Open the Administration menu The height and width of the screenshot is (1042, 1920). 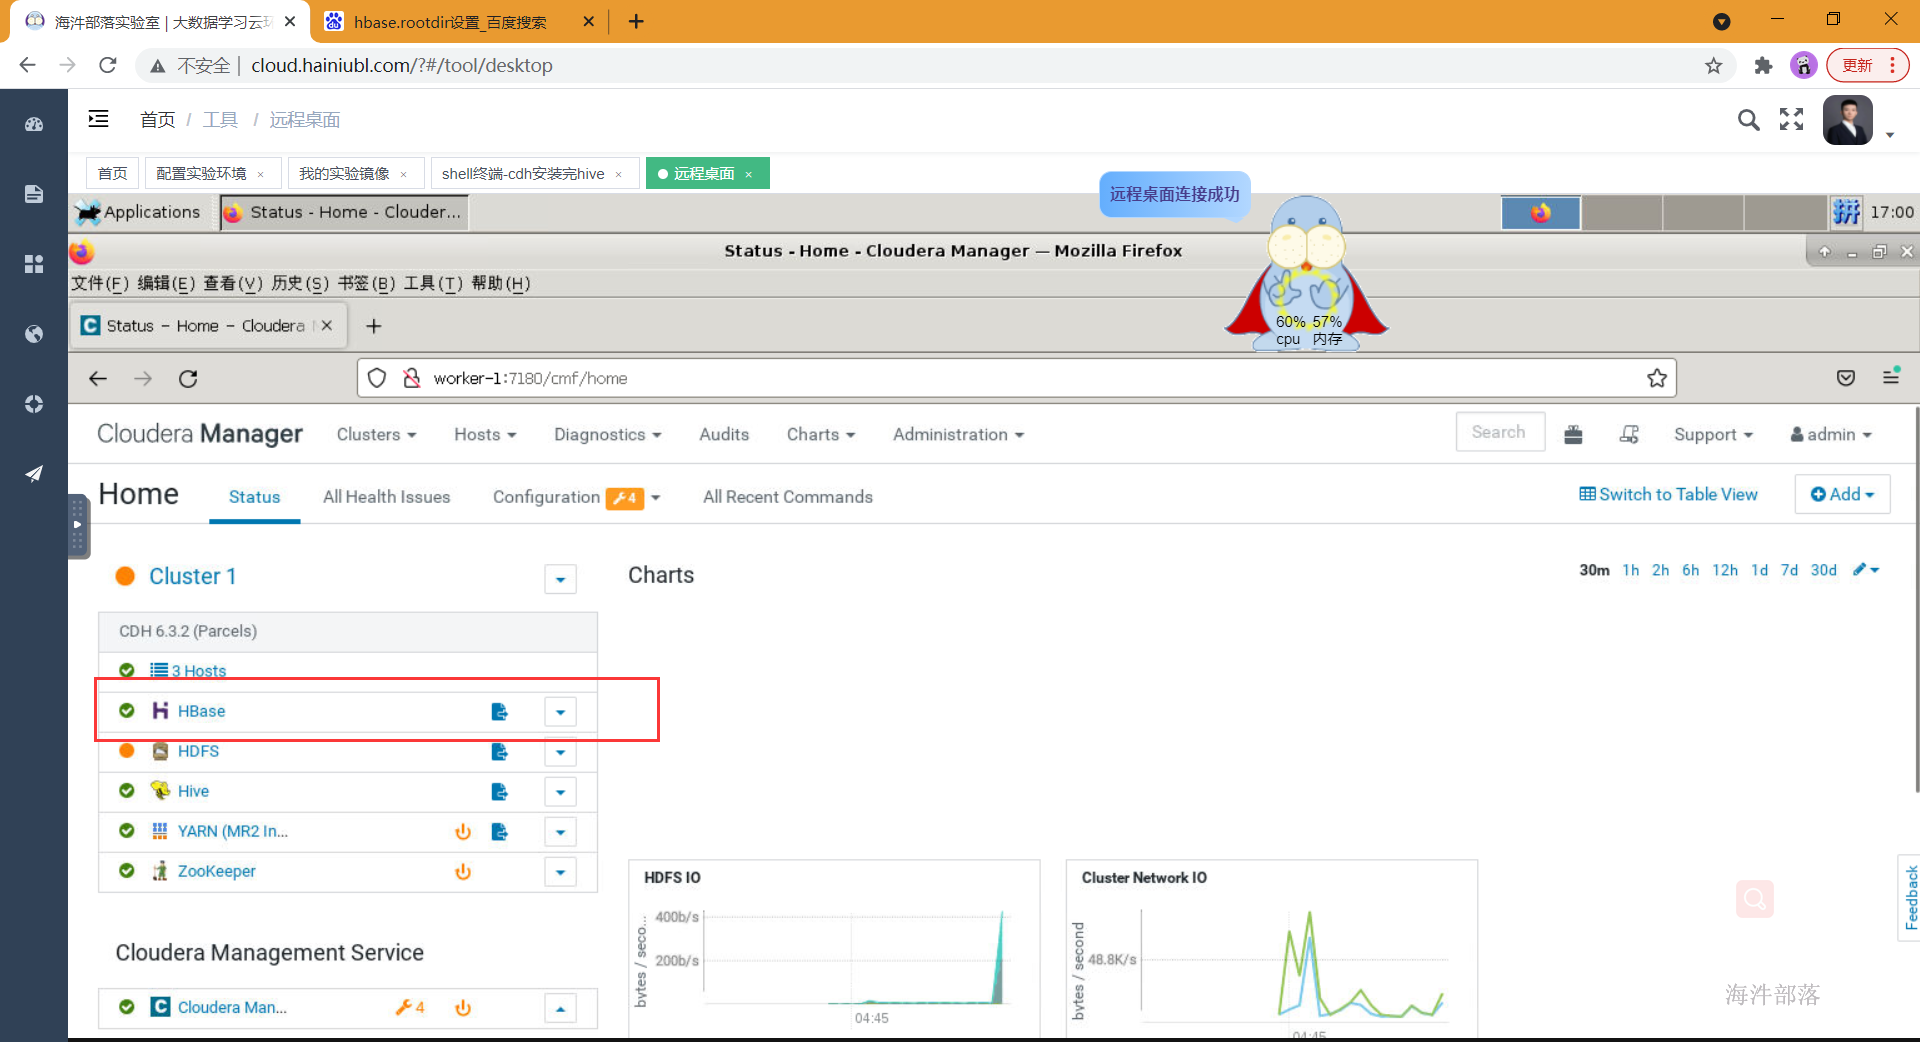click(x=958, y=434)
